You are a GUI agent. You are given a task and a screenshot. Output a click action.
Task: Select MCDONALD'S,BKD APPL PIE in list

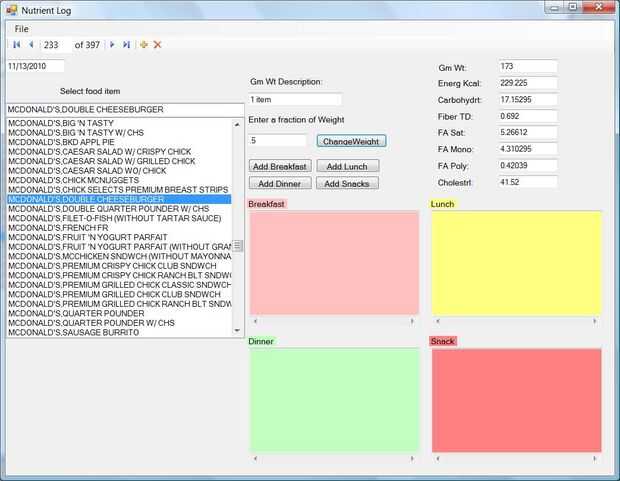tap(119, 142)
